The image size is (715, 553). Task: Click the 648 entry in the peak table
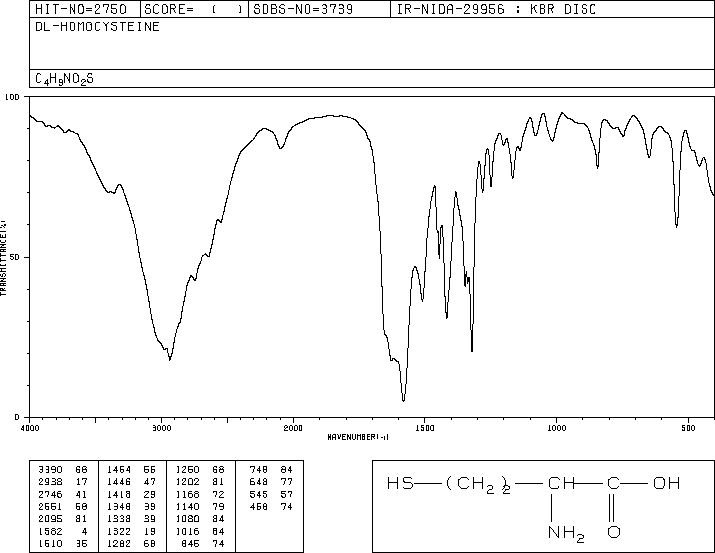[259, 482]
